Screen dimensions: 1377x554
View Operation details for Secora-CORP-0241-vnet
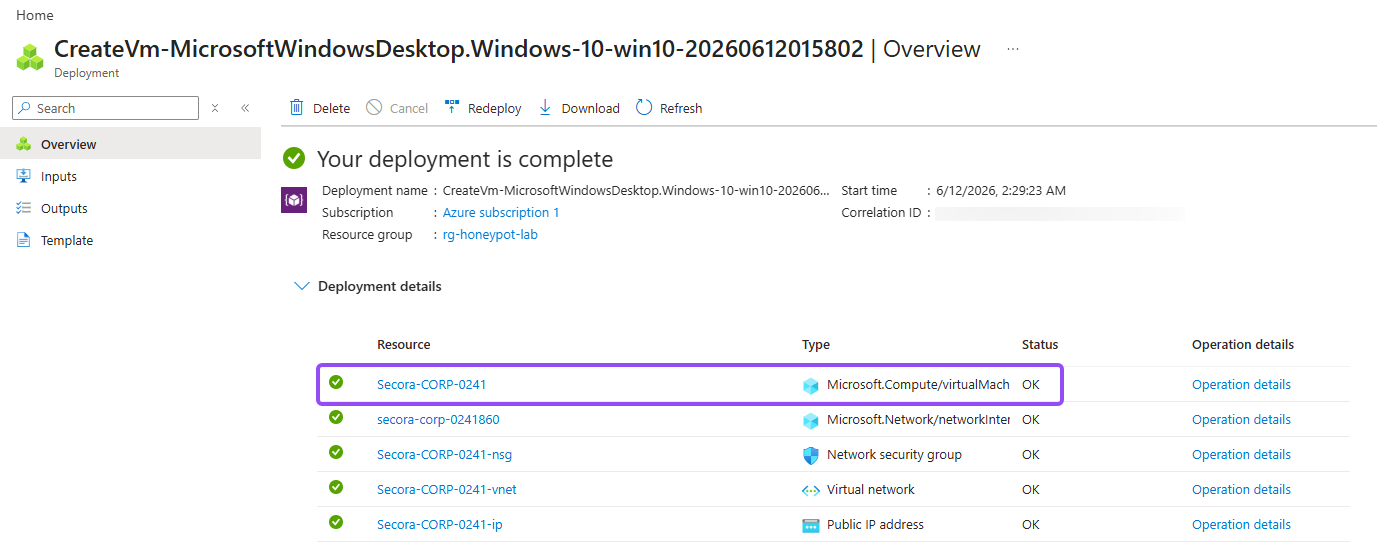tap(1241, 489)
